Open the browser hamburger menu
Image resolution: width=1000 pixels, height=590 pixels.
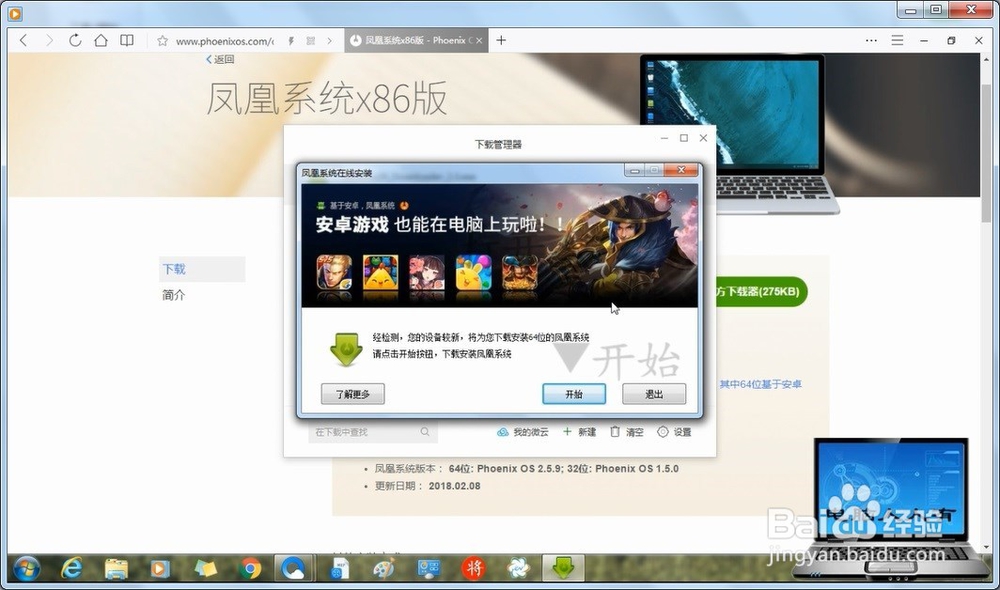click(x=897, y=40)
